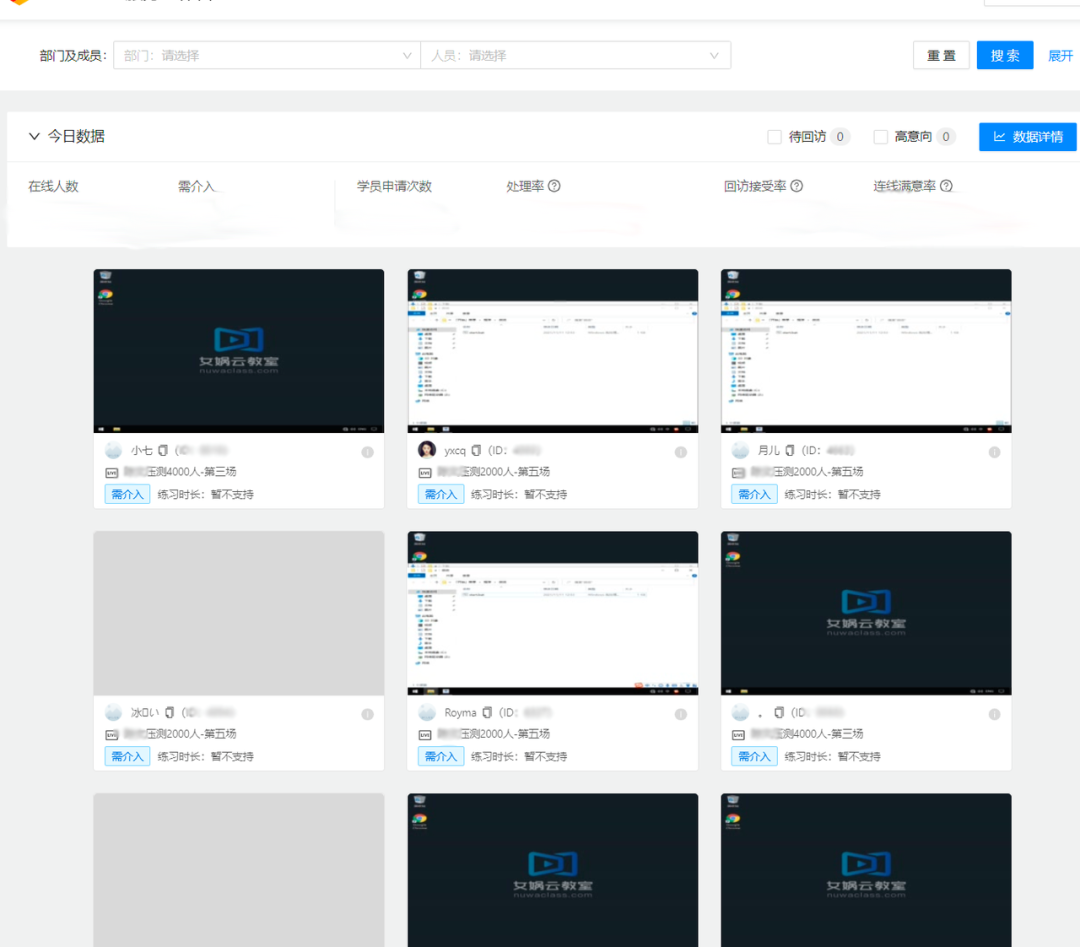The height and width of the screenshot is (947, 1080).
Task: Click the info icon on Royma's card
Action: tap(681, 714)
